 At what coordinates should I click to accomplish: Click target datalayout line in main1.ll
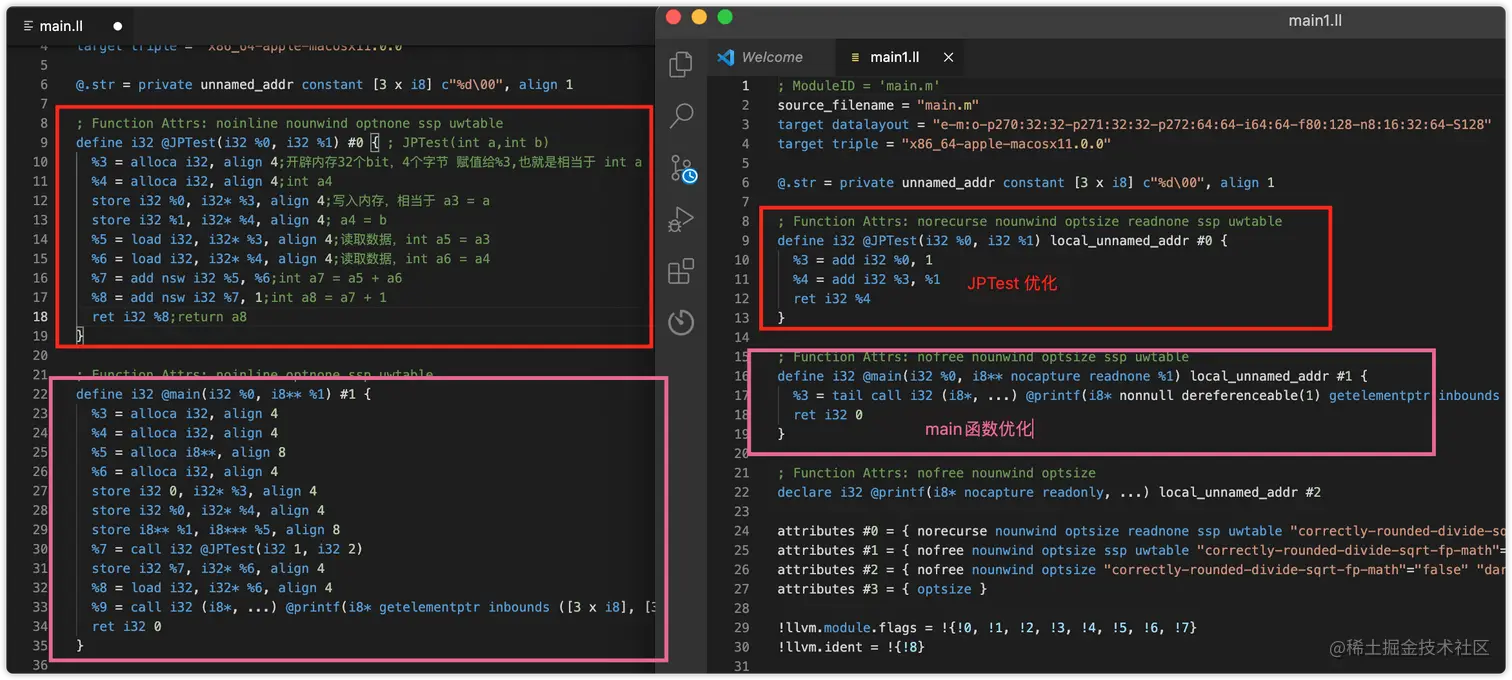[1134, 124]
